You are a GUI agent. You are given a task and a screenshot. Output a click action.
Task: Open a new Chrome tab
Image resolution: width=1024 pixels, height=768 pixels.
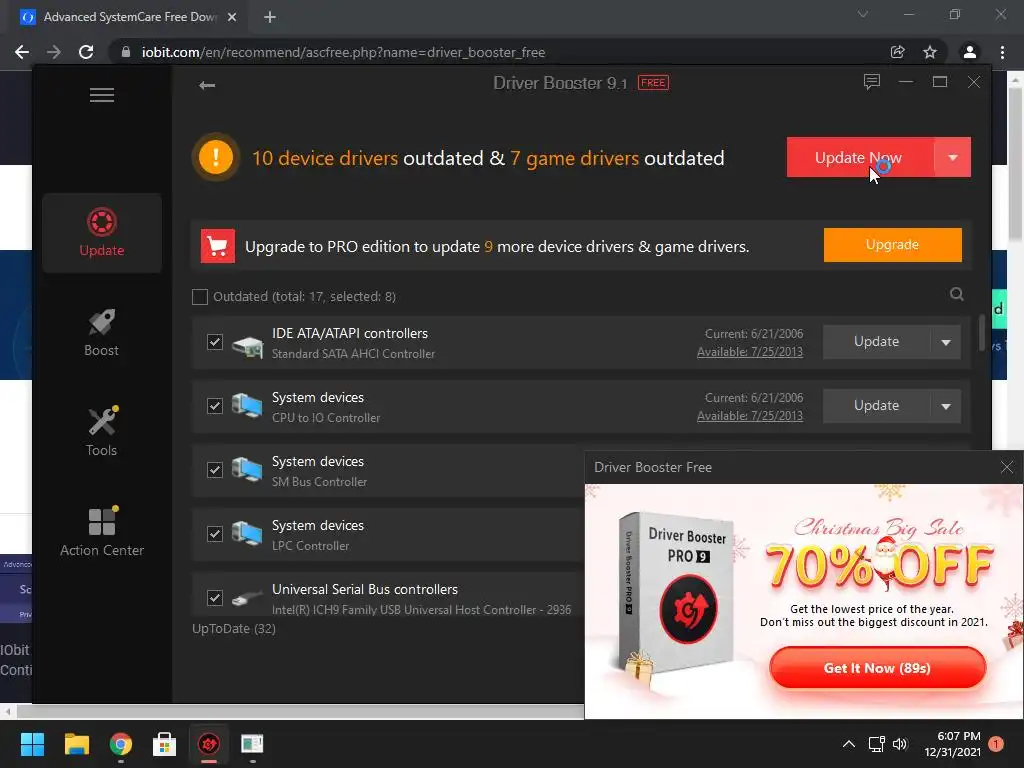point(270,17)
